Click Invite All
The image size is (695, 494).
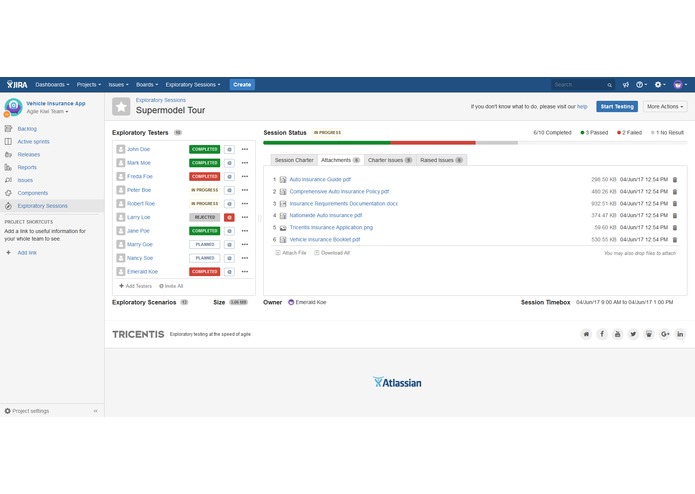click(x=171, y=286)
